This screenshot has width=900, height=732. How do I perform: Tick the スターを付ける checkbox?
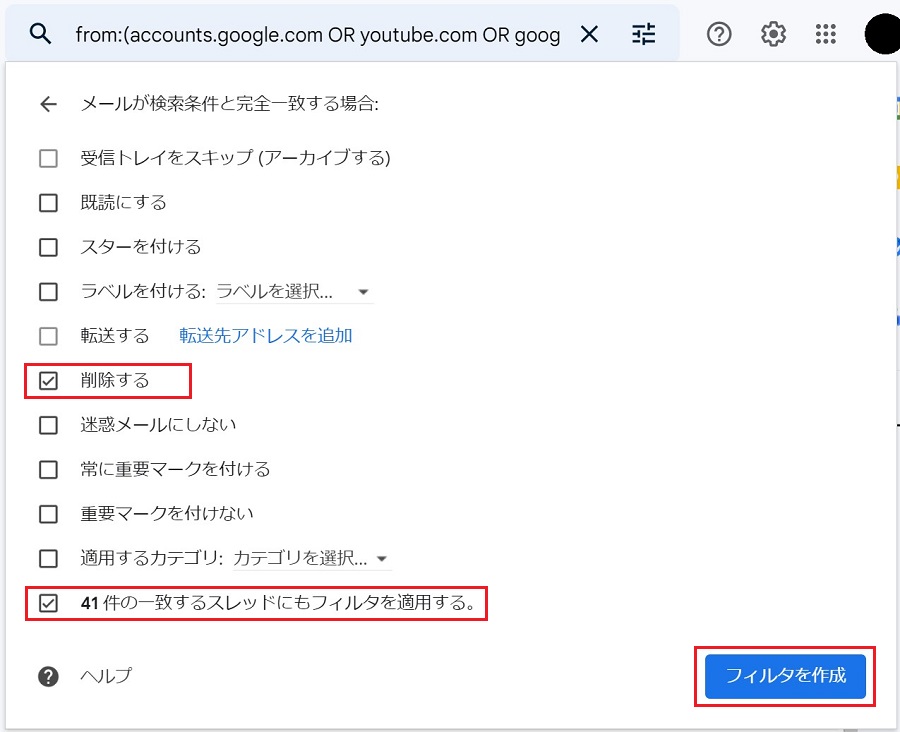tap(48, 247)
